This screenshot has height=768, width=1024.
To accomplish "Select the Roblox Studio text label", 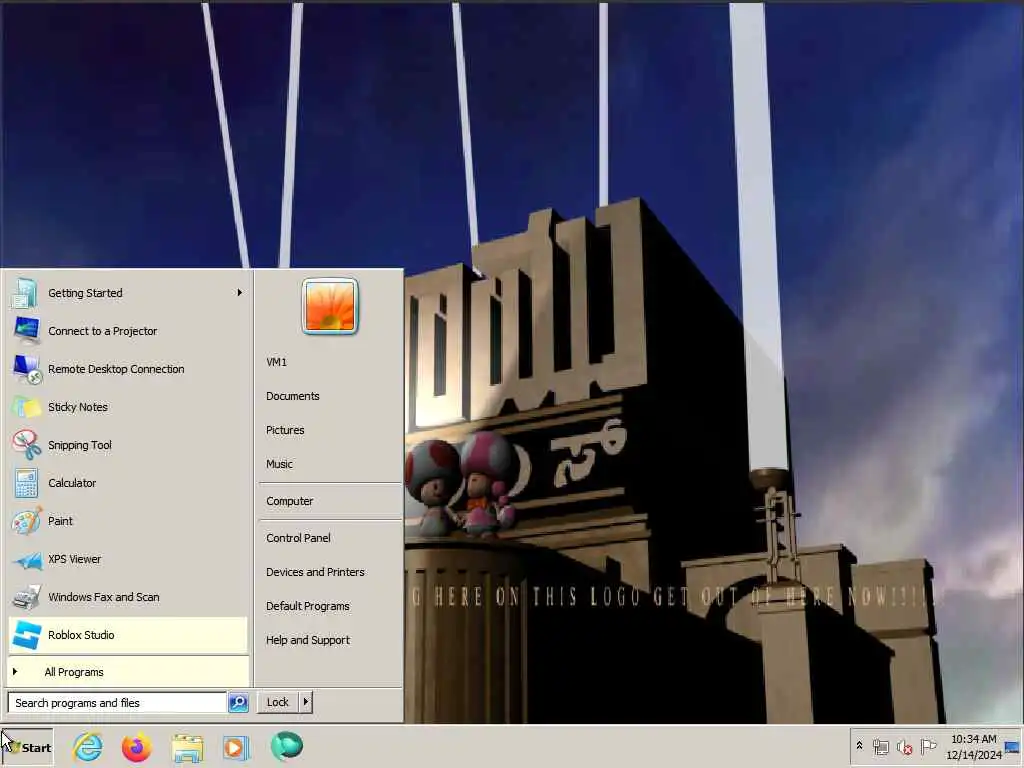I will pyautogui.click(x=81, y=635).
